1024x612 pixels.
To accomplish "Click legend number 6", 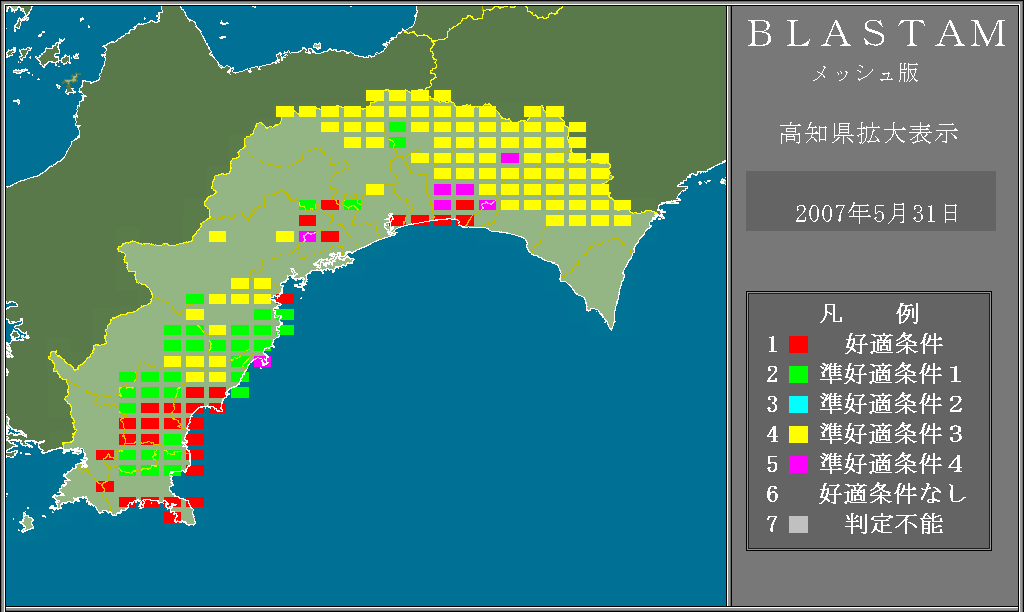I will pos(772,494).
